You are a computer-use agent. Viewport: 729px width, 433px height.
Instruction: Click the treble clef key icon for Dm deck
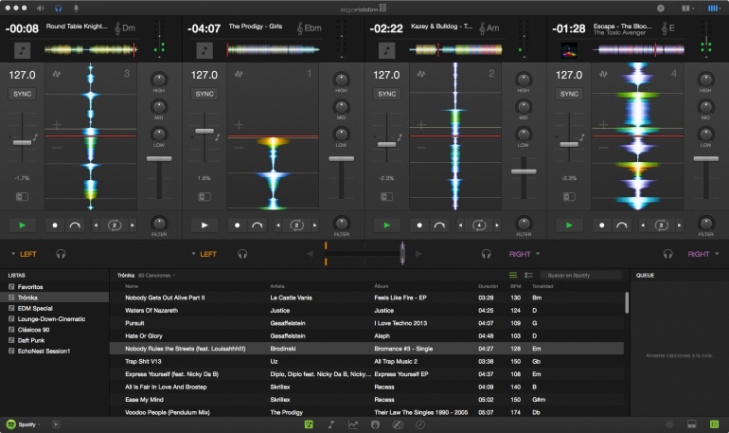[118, 28]
